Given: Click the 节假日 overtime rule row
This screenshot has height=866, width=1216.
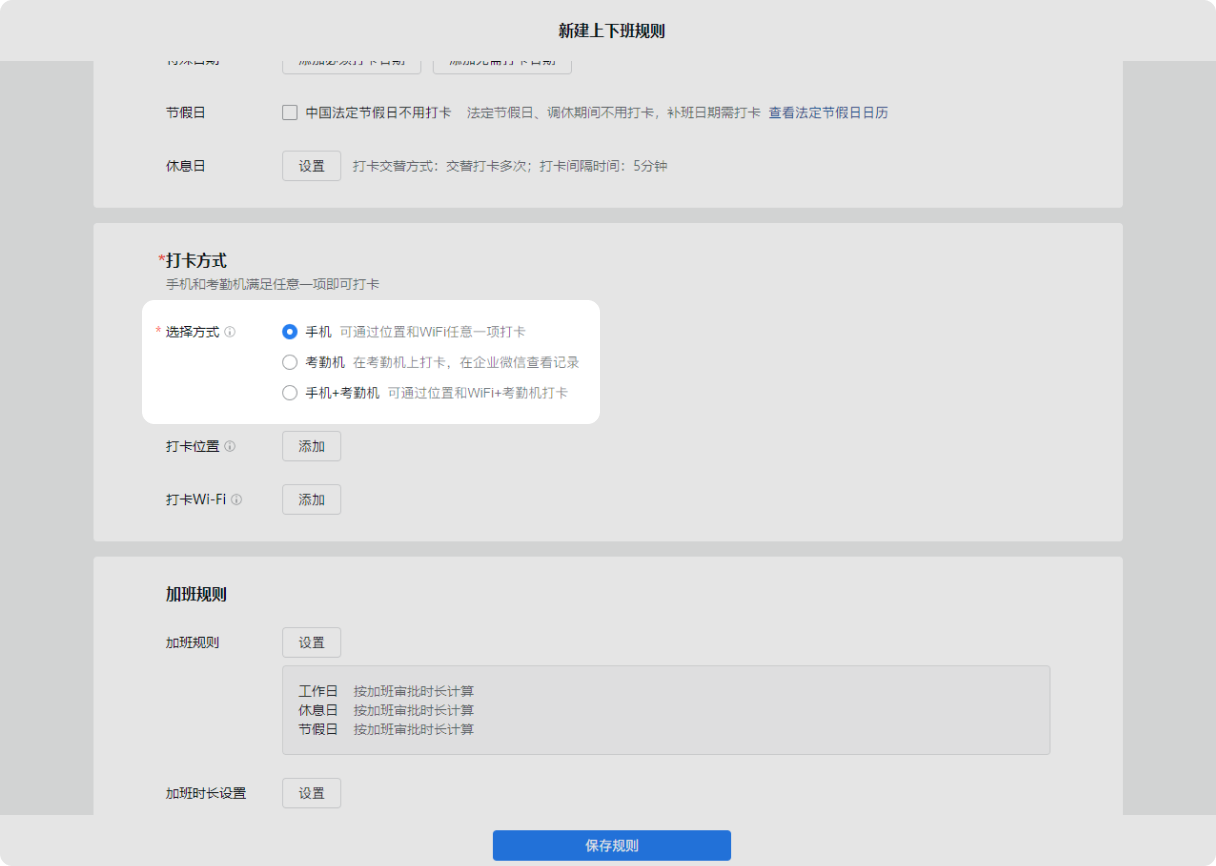Looking at the screenshot, I should click(386, 730).
